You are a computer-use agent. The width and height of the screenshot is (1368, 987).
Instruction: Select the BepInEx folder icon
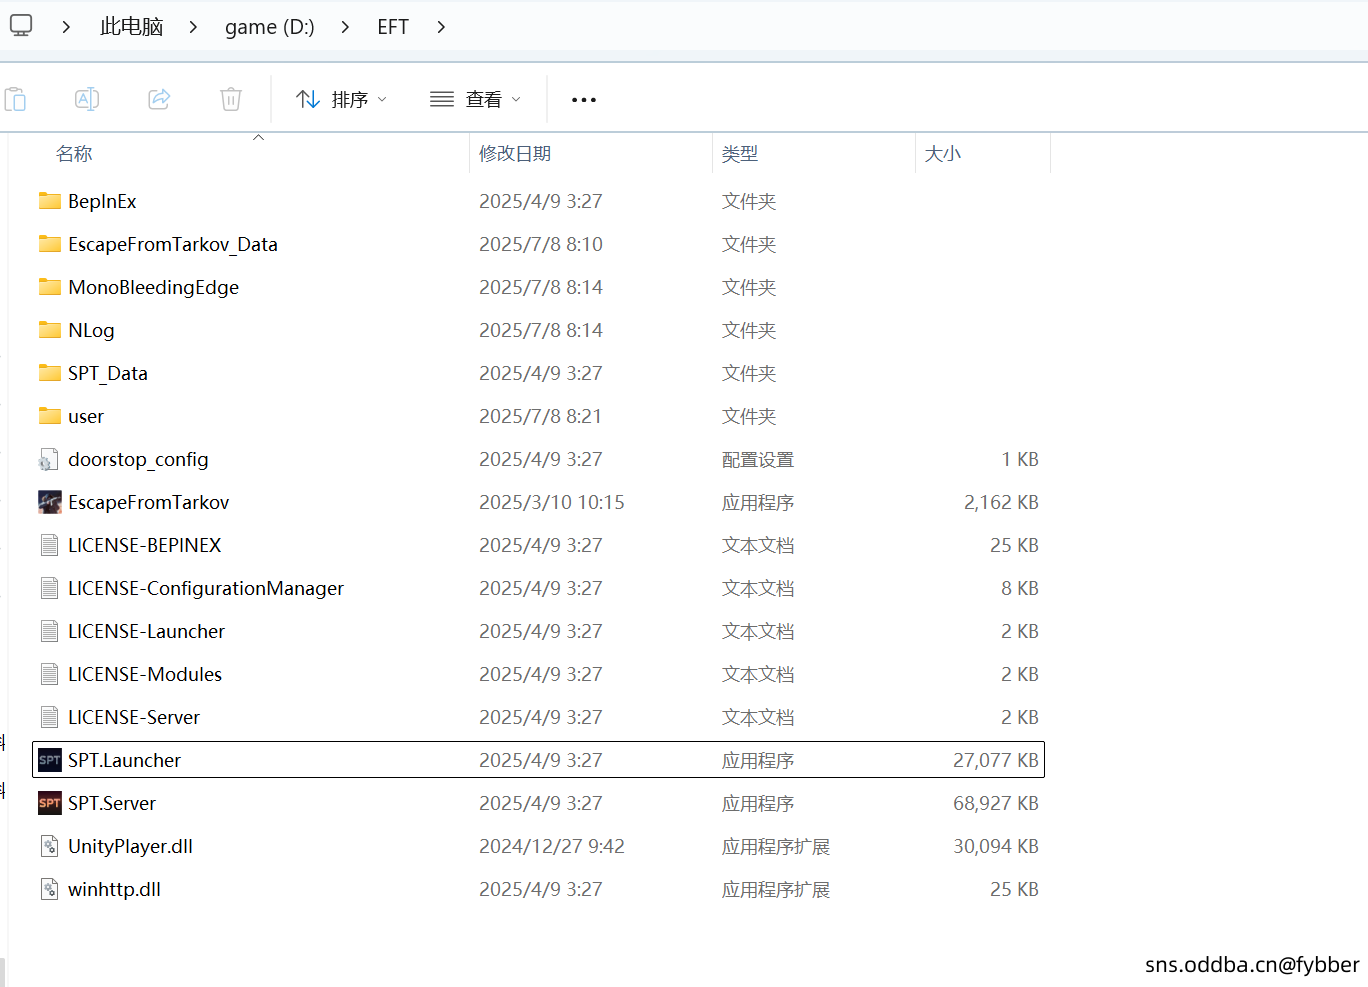(50, 201)
